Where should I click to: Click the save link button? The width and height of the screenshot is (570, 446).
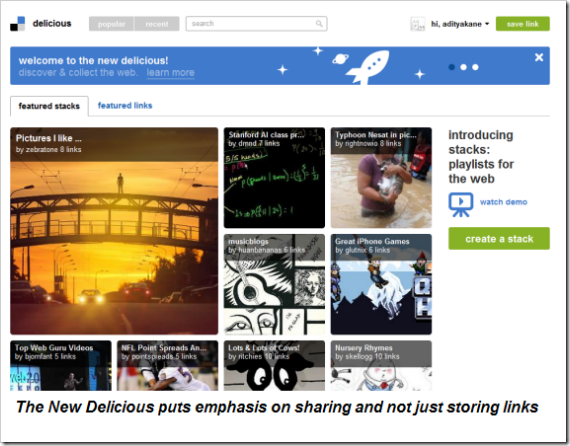point(522,24)
